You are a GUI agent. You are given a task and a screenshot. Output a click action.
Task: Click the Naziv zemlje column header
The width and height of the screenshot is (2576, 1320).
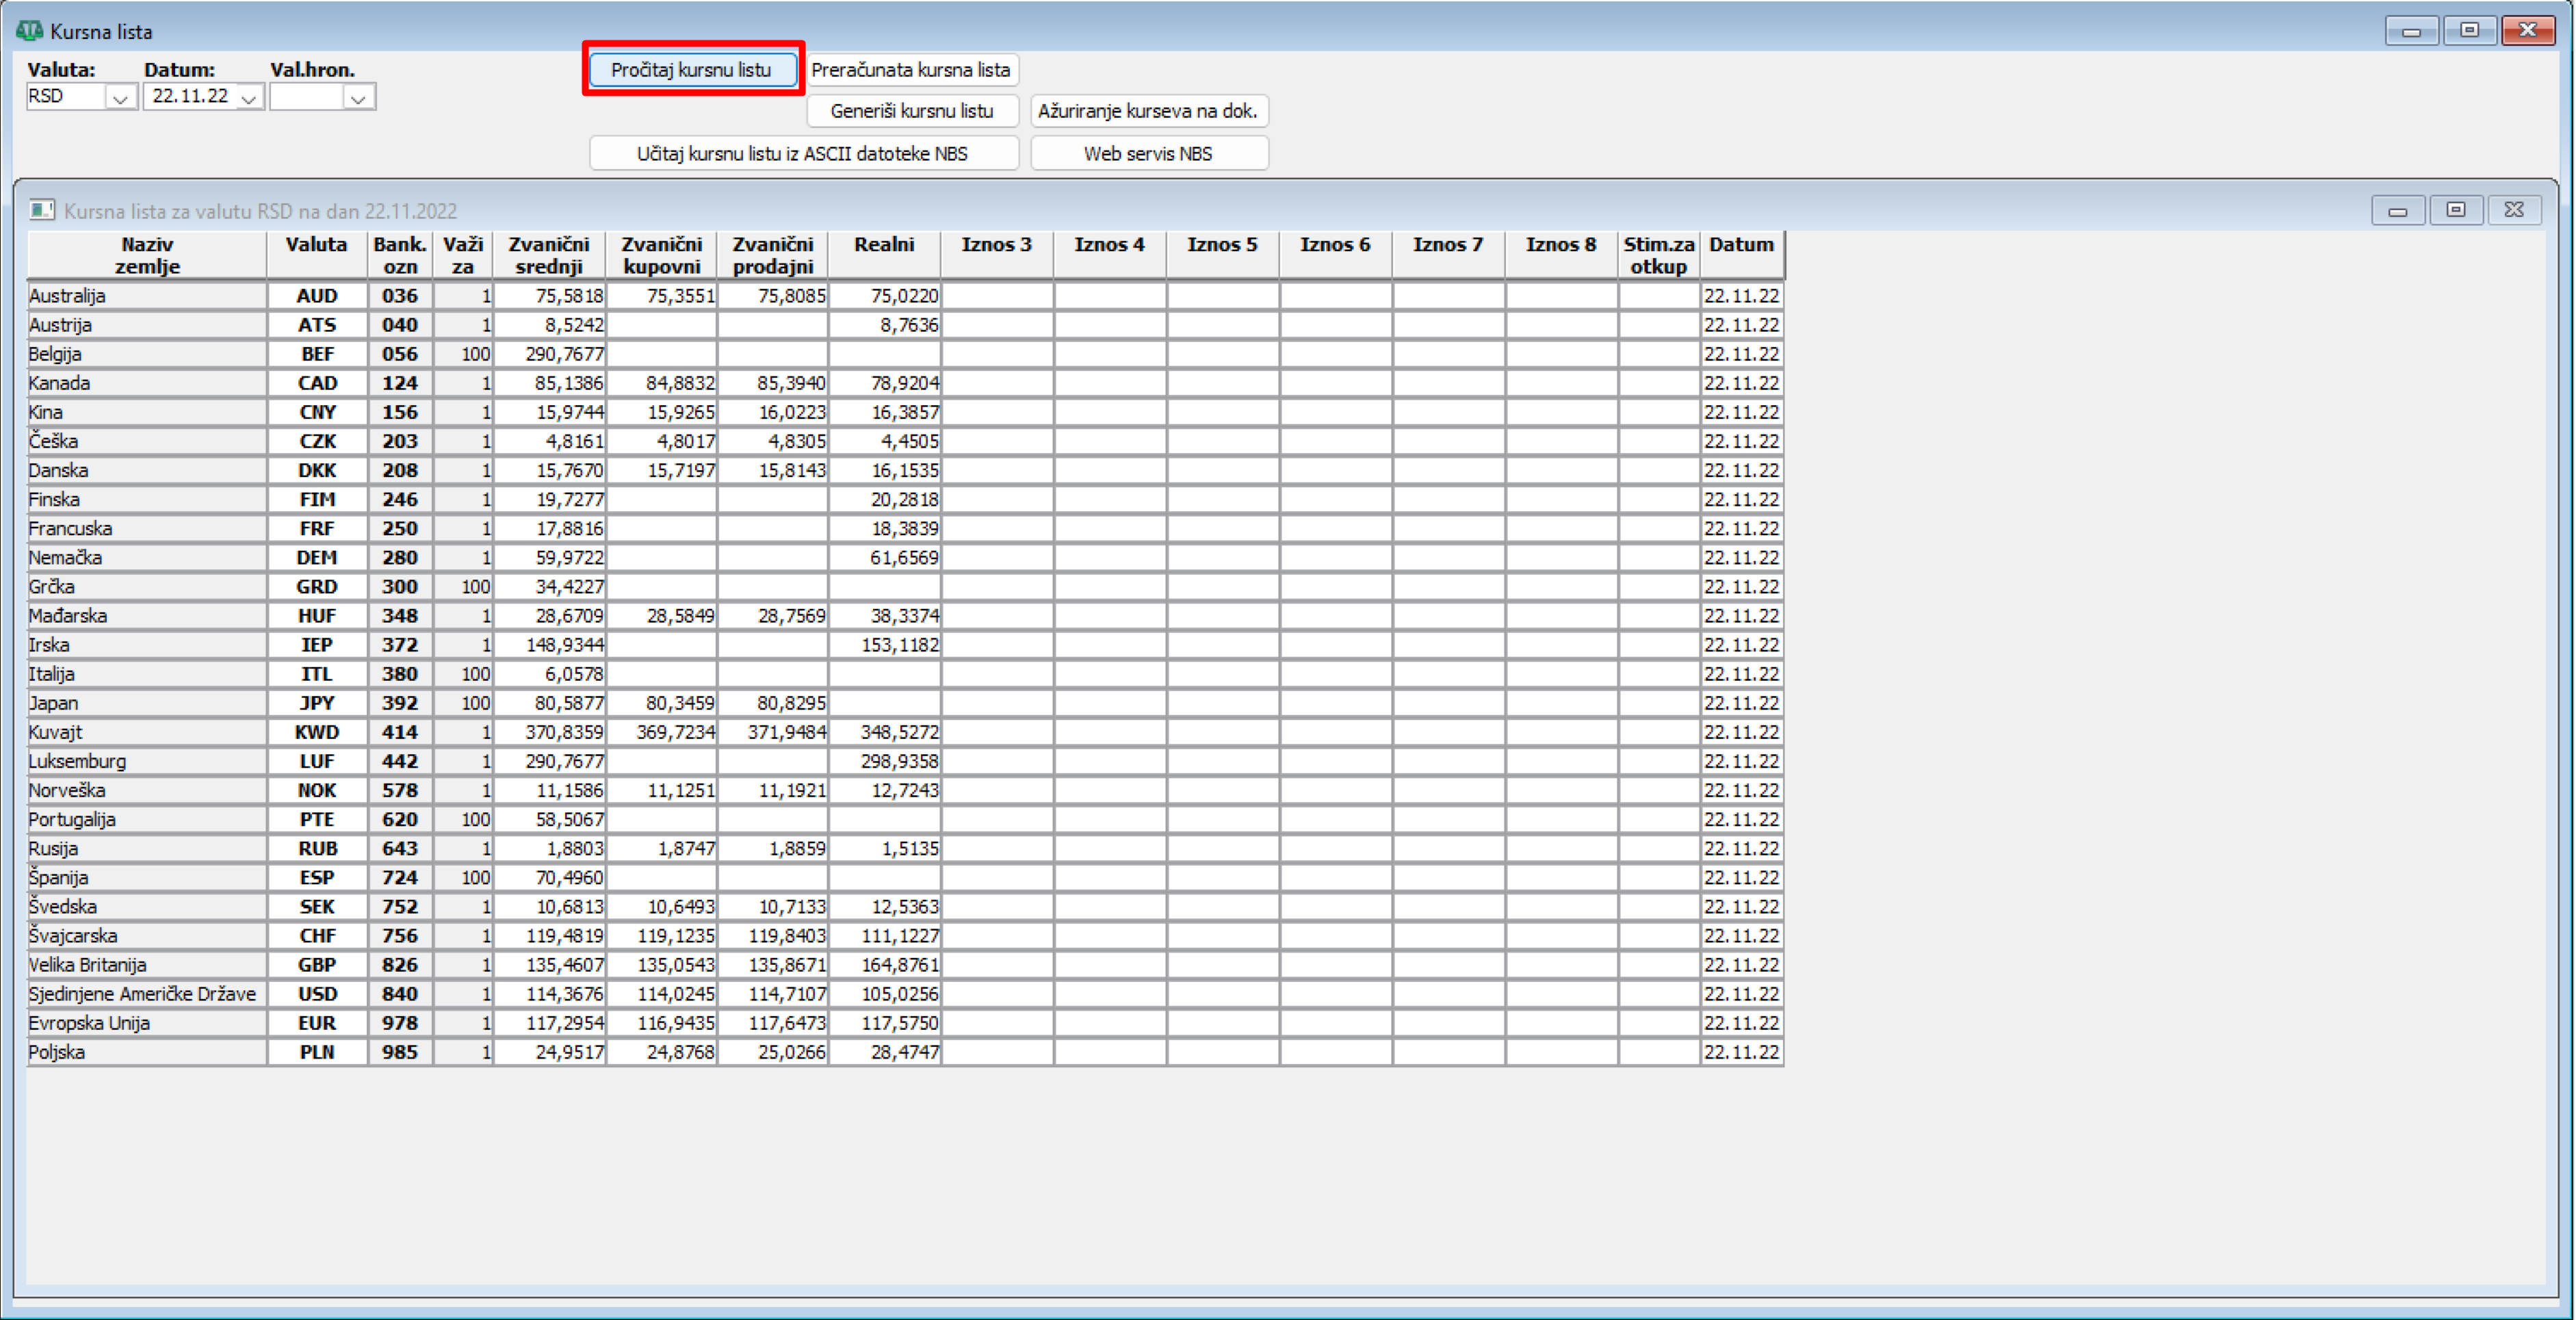pos(147,255)
